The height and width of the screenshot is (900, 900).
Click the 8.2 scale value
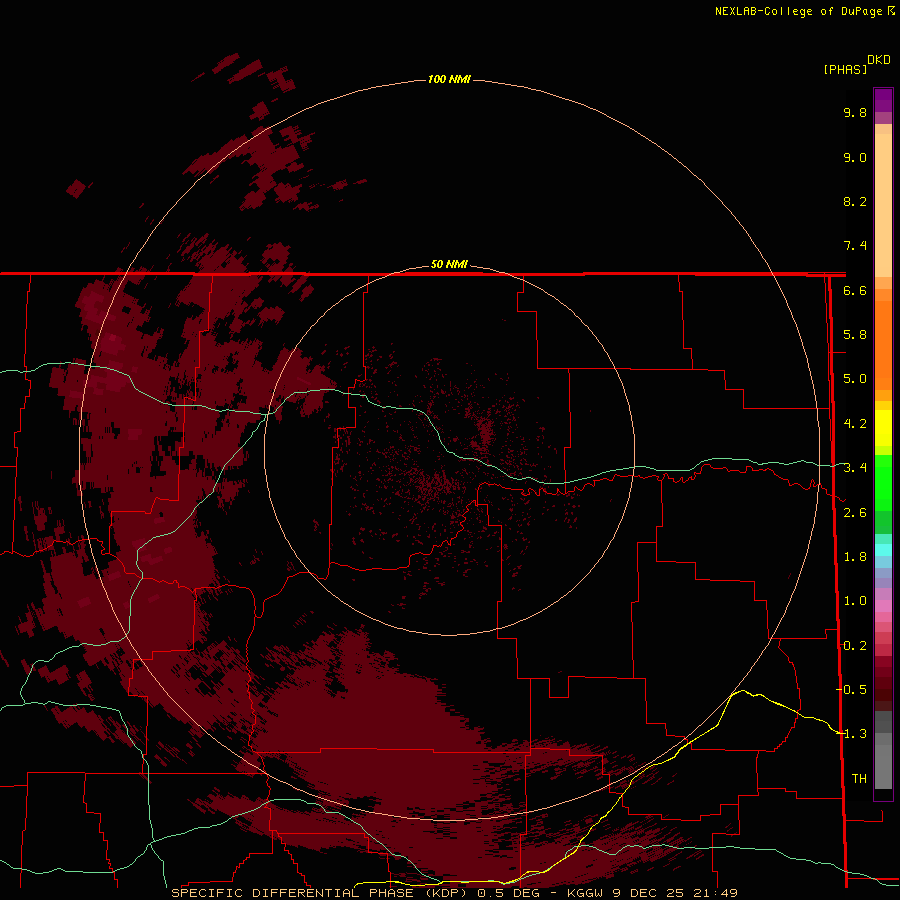(855, 201)
